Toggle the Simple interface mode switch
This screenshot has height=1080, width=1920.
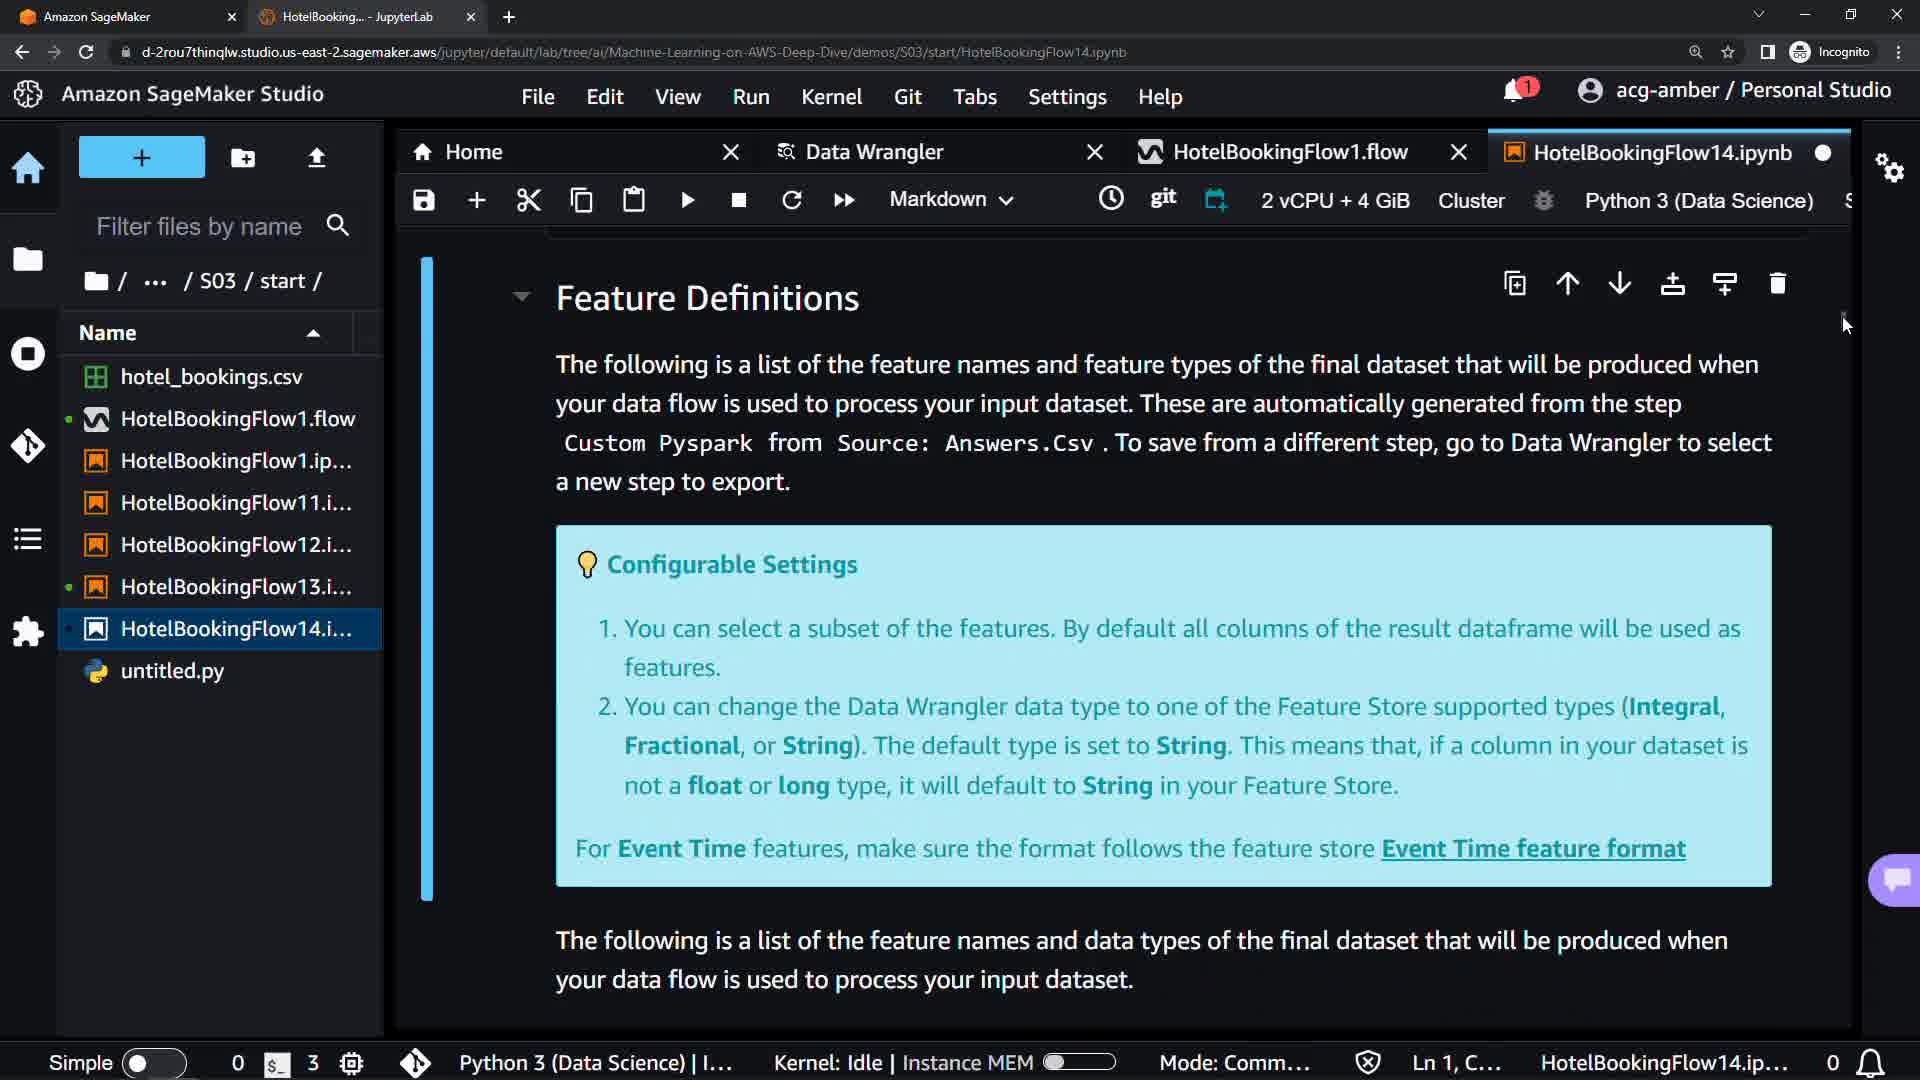click(x=153, y=1063)
